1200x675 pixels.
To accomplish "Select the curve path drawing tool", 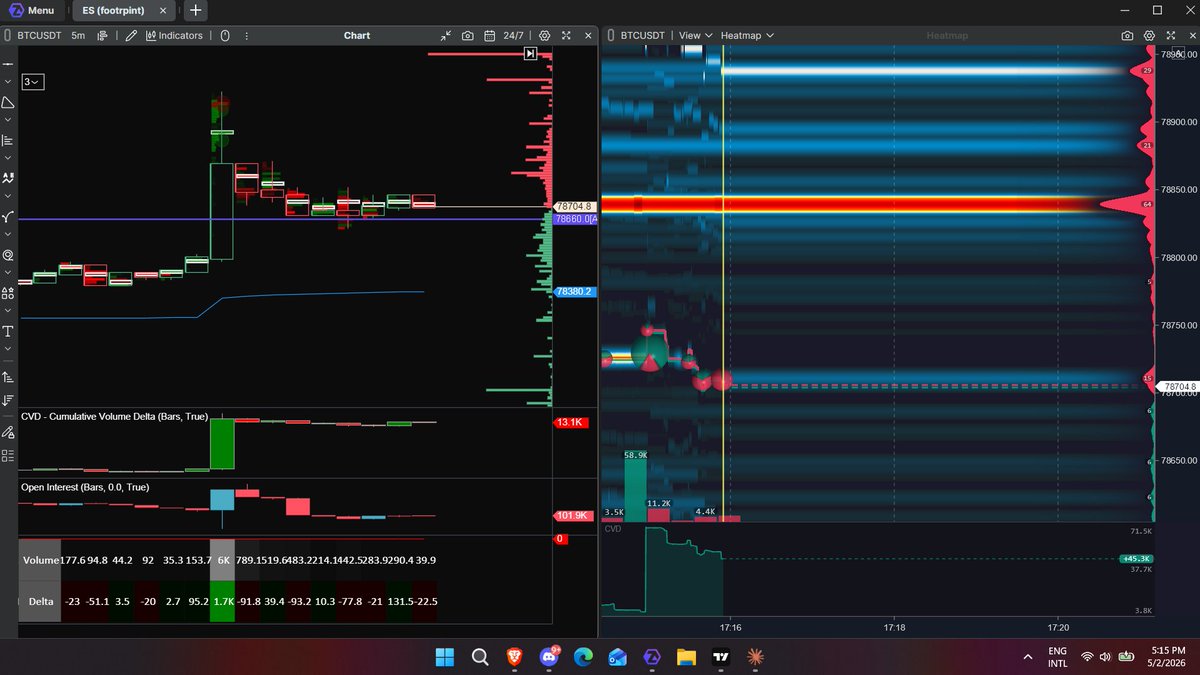I will [8, 216].
